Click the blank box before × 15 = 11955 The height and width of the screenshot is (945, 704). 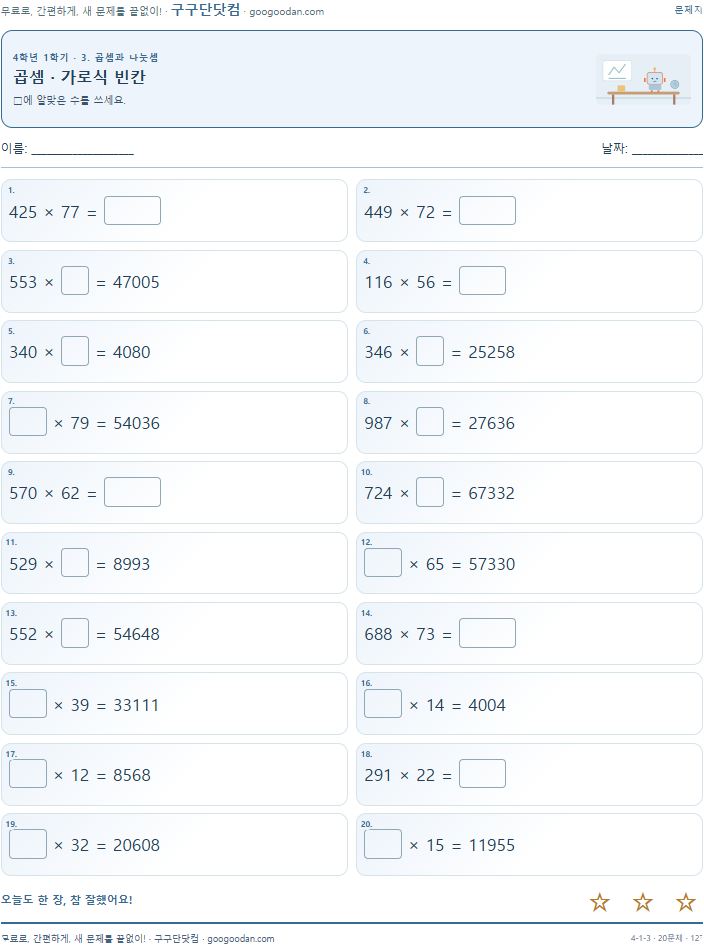coord(383,844)
